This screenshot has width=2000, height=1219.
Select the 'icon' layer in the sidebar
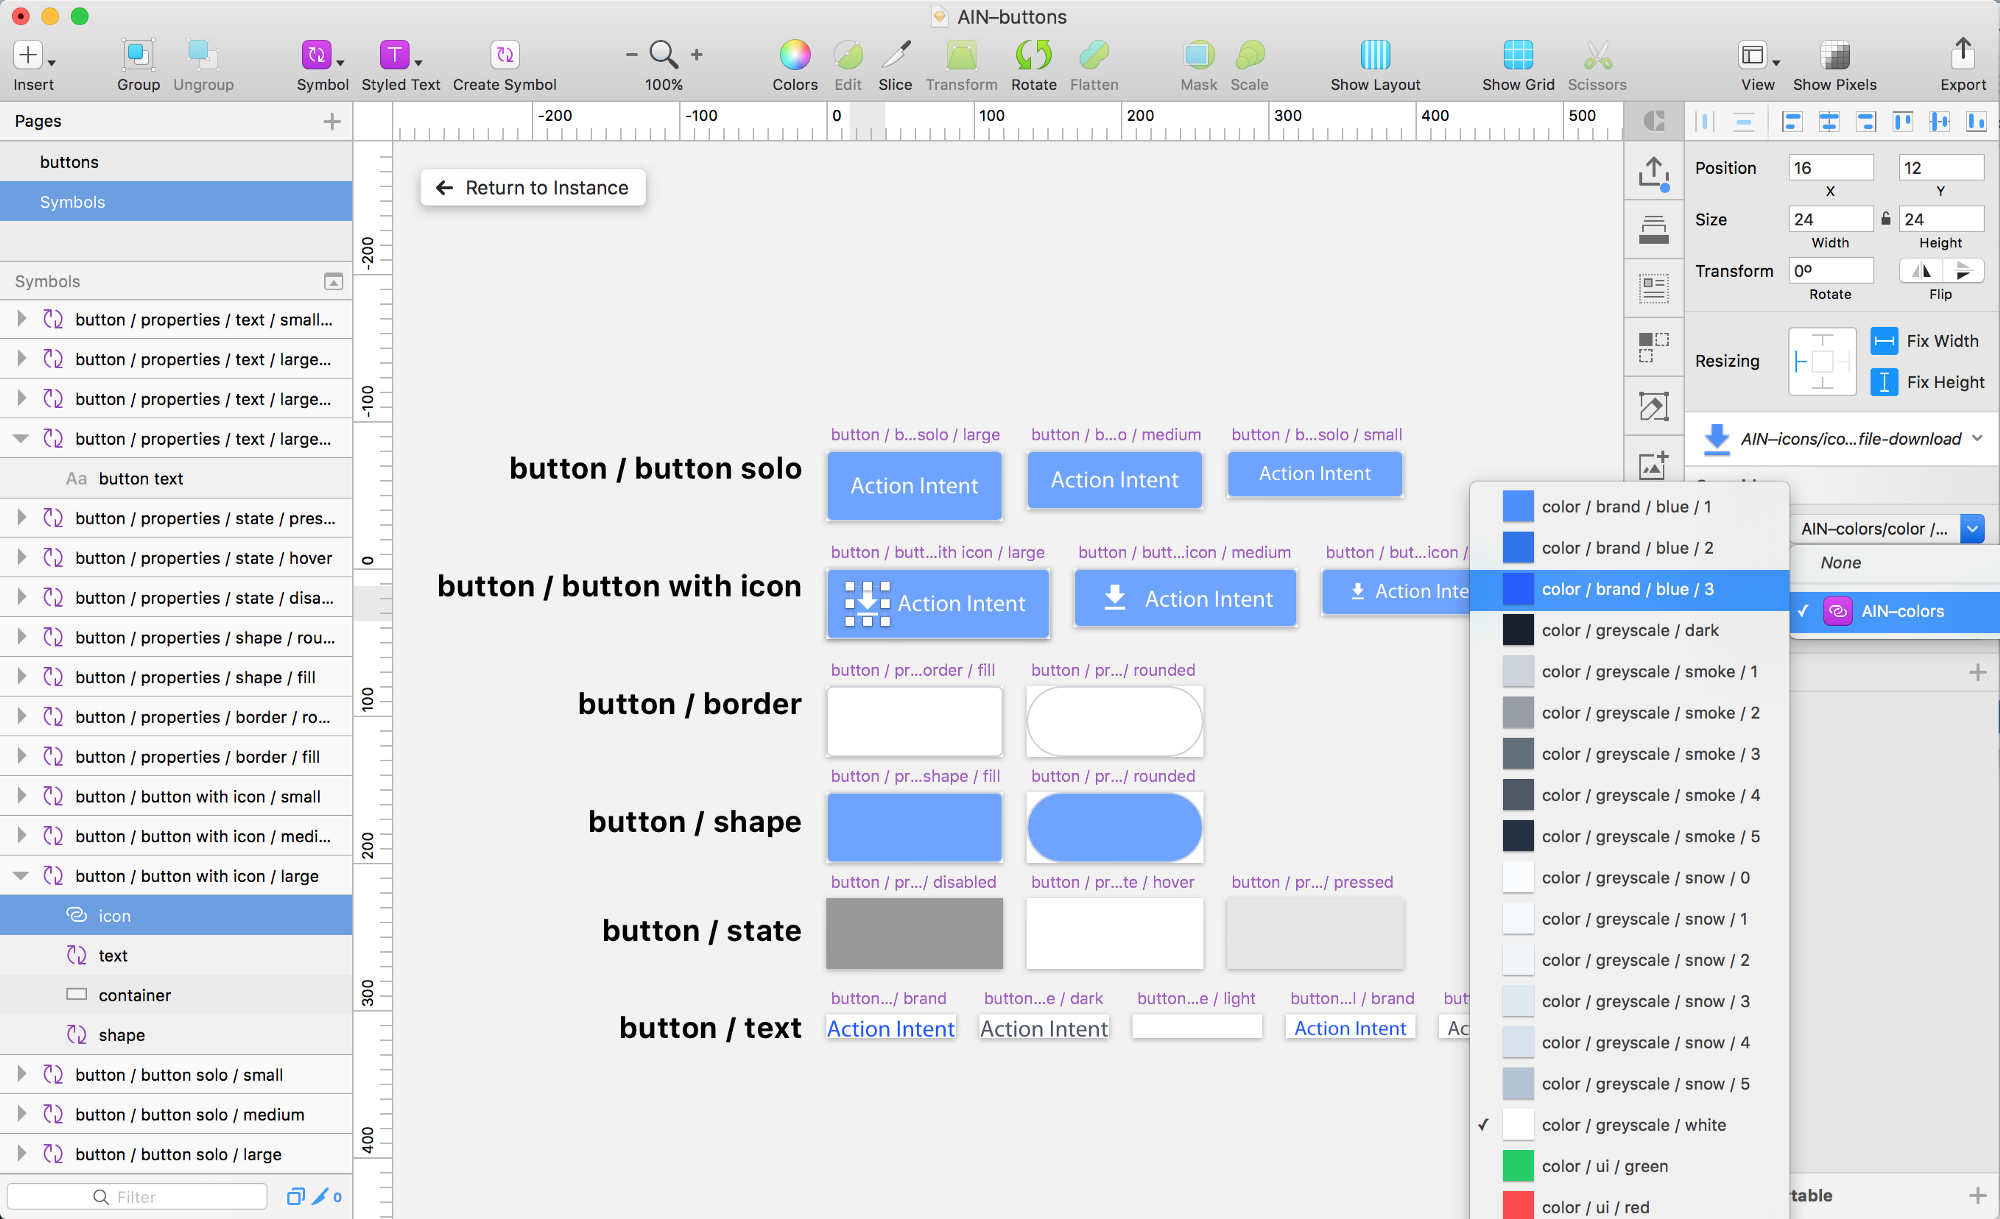tap(115, 915)
